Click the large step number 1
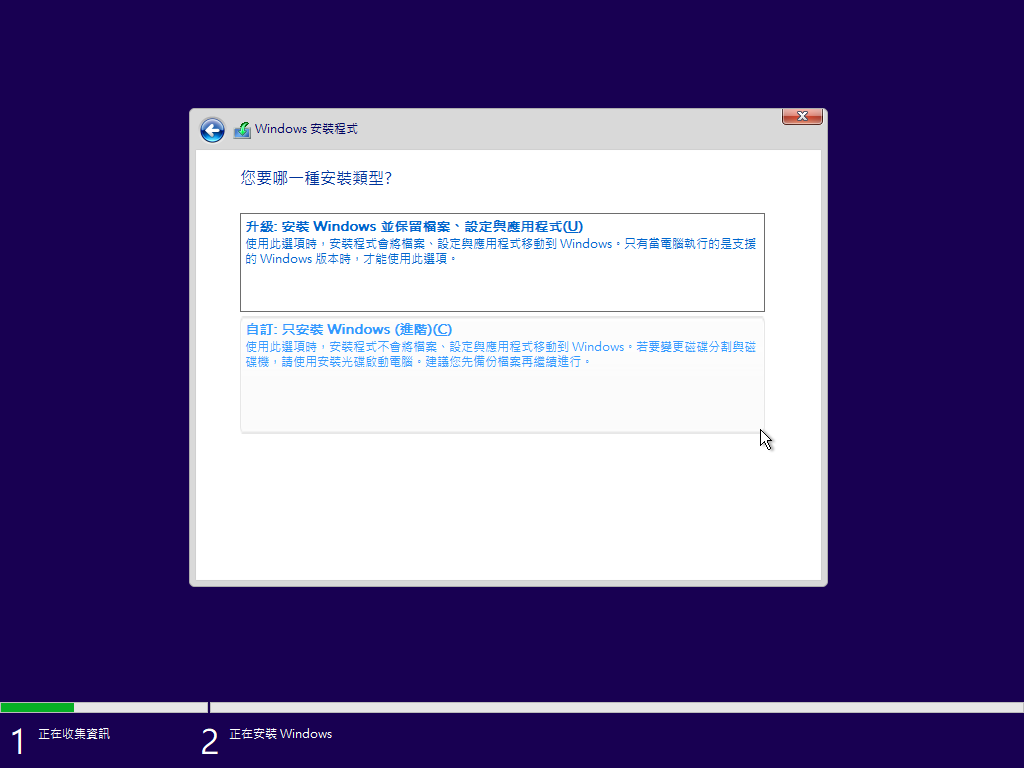Screen dimensions: 1024x768 [x=17, y=741]
